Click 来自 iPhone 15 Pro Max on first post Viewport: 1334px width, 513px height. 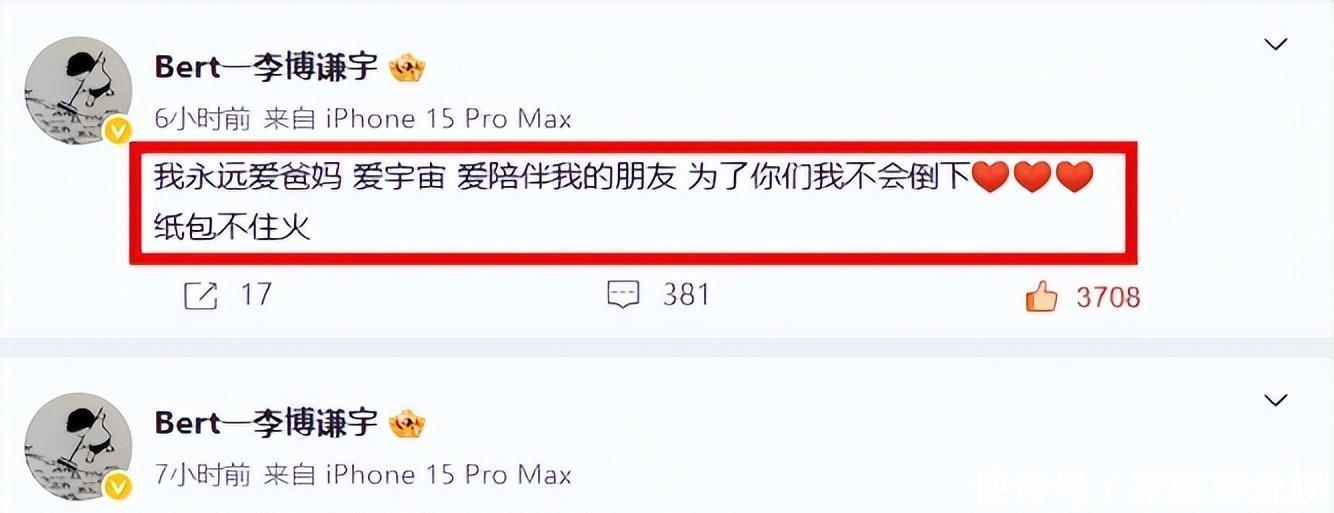click(x=417, y=119)
